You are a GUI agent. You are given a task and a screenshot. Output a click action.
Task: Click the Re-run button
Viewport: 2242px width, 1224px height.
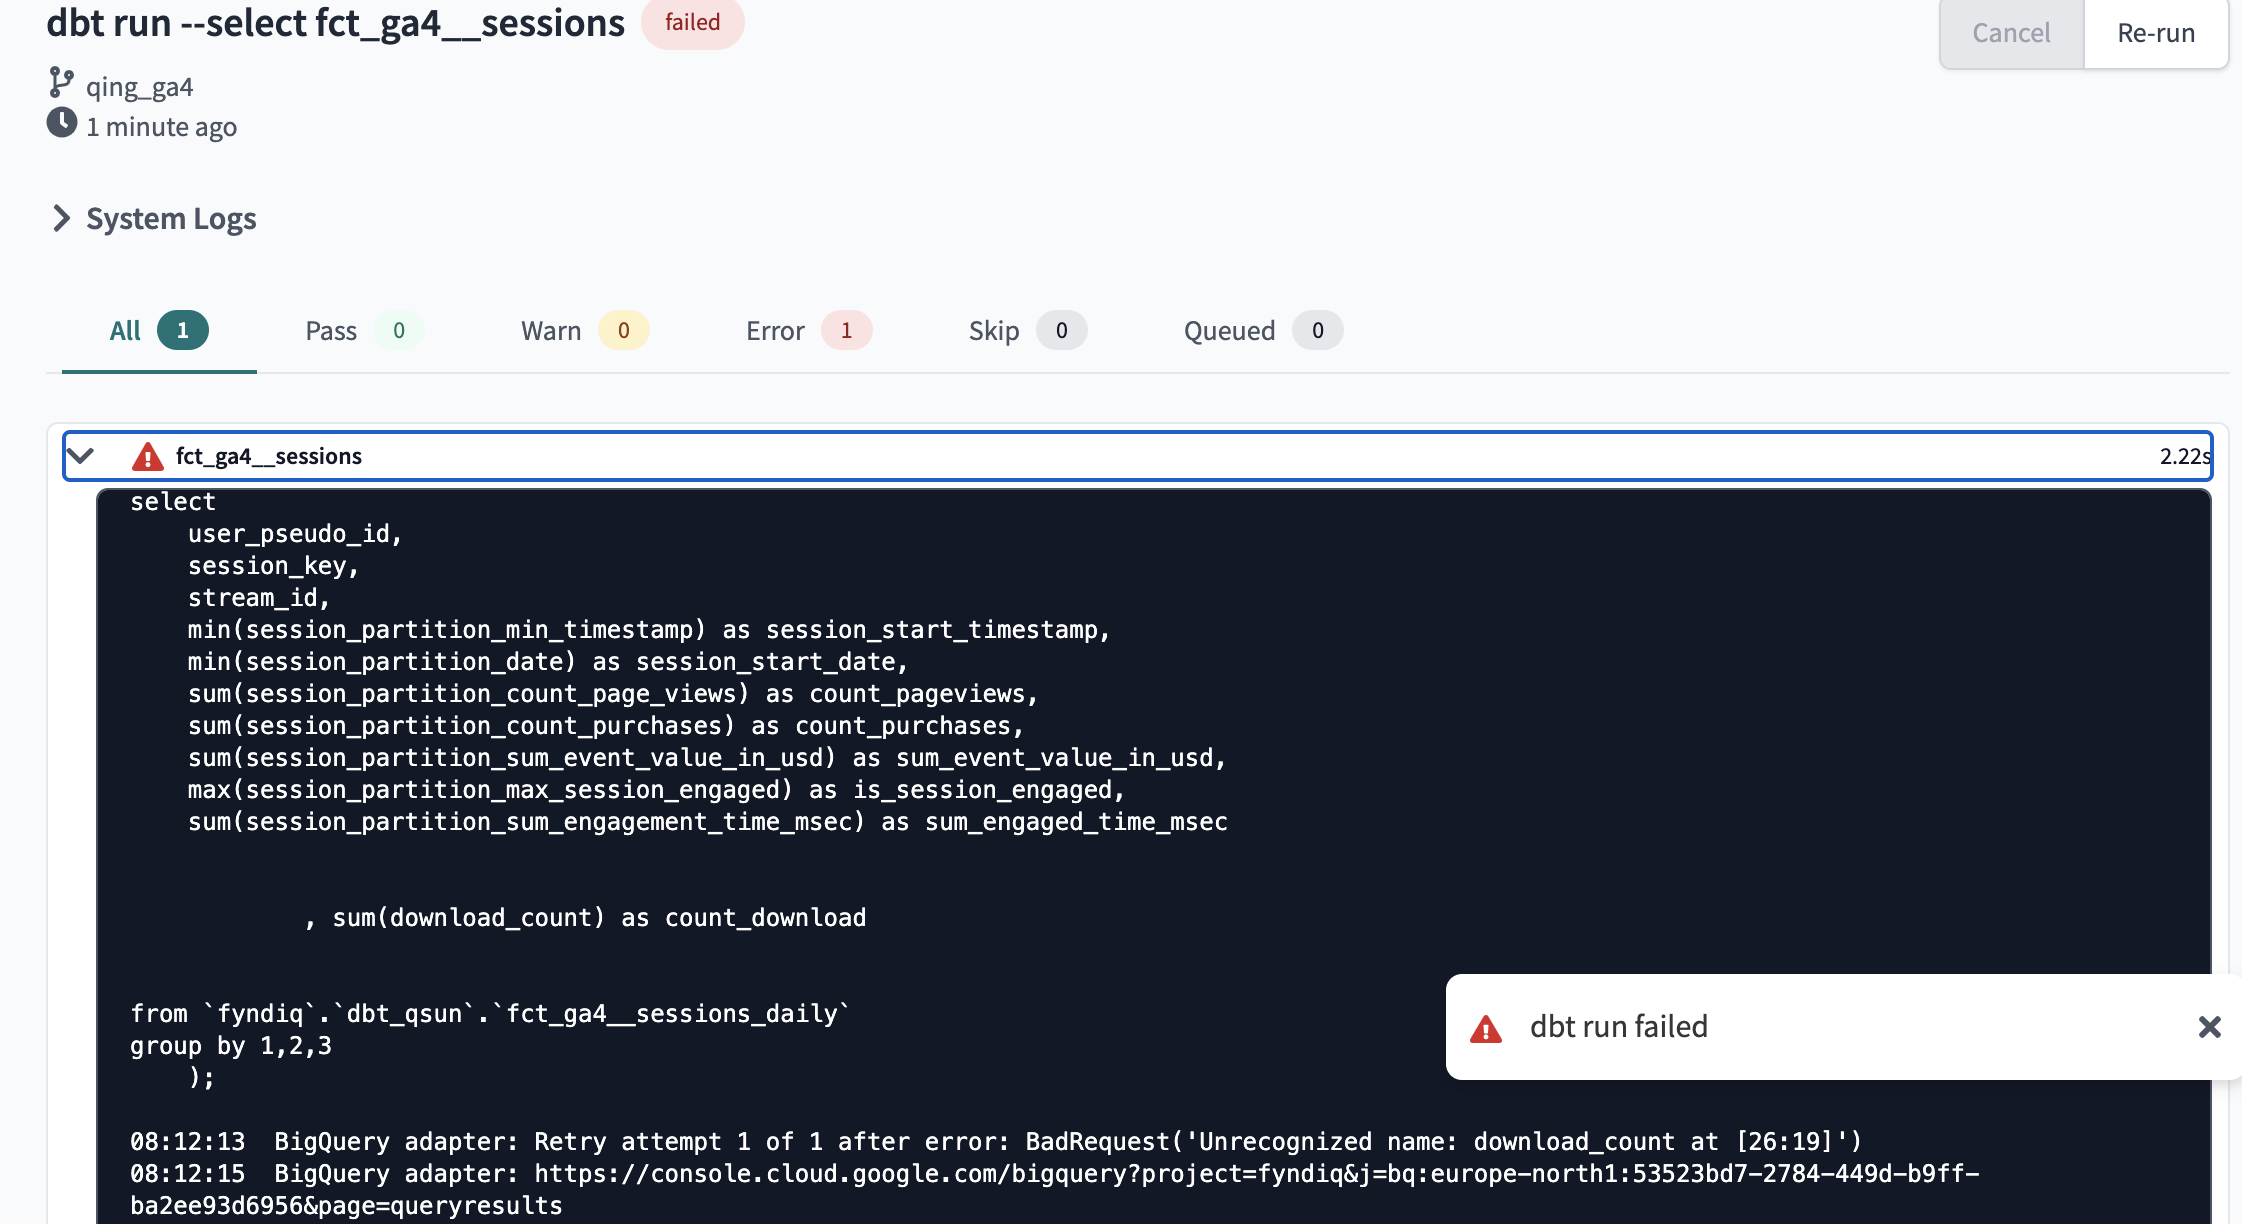click(2154, 33)
